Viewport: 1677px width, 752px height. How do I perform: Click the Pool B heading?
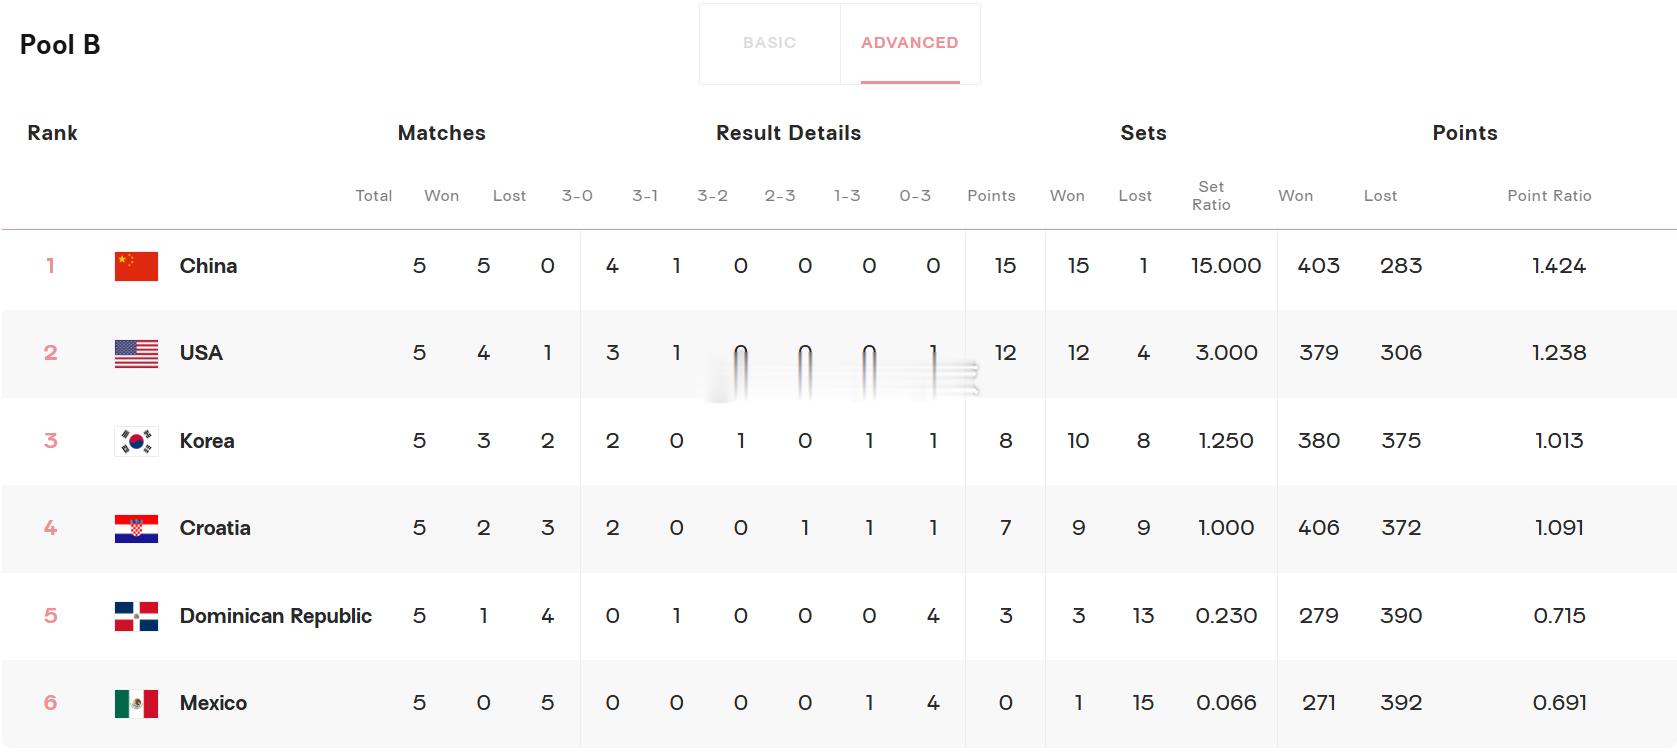(x=60, y=45)
